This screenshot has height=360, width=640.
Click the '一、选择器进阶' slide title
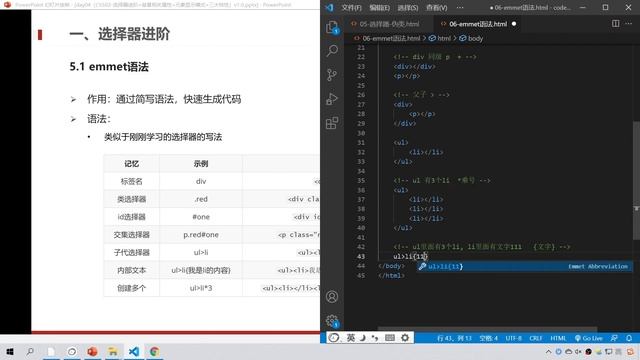pyautogui.click(x=119, y=34)
